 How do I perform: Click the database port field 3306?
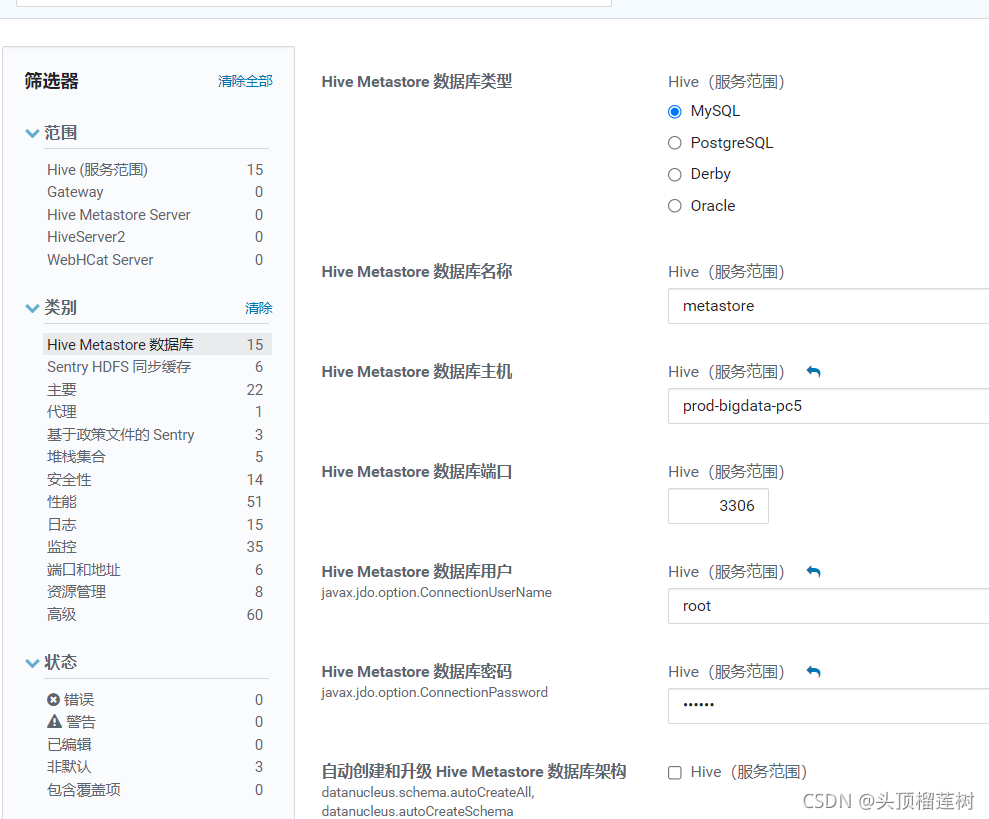coord(718,505)
